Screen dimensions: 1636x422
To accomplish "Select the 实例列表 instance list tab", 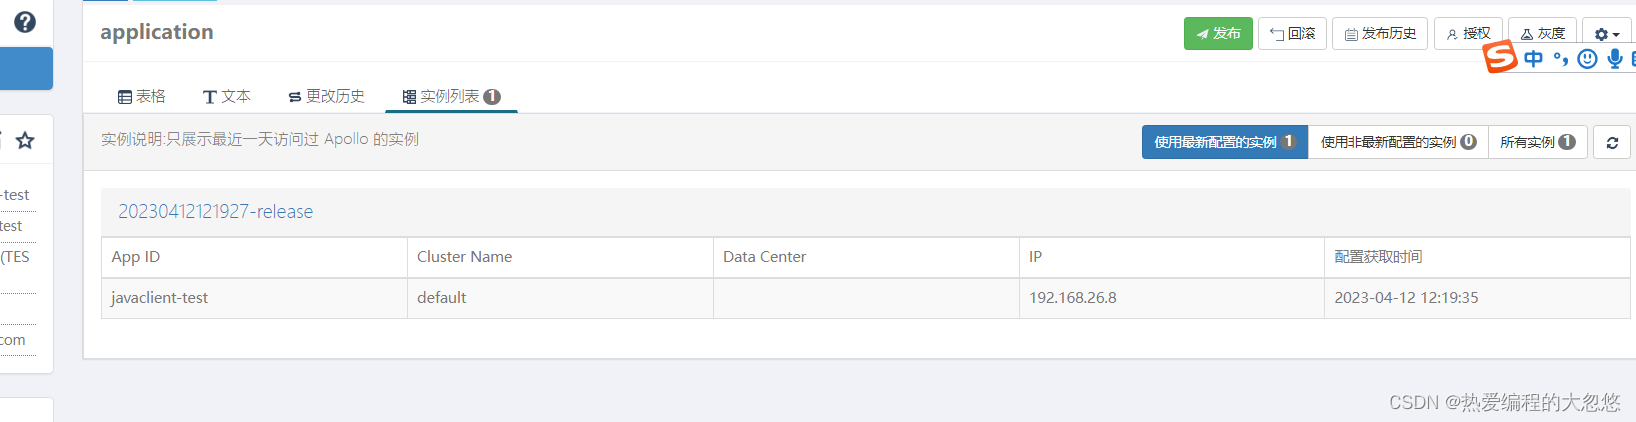I will click(x=451, y=96).
